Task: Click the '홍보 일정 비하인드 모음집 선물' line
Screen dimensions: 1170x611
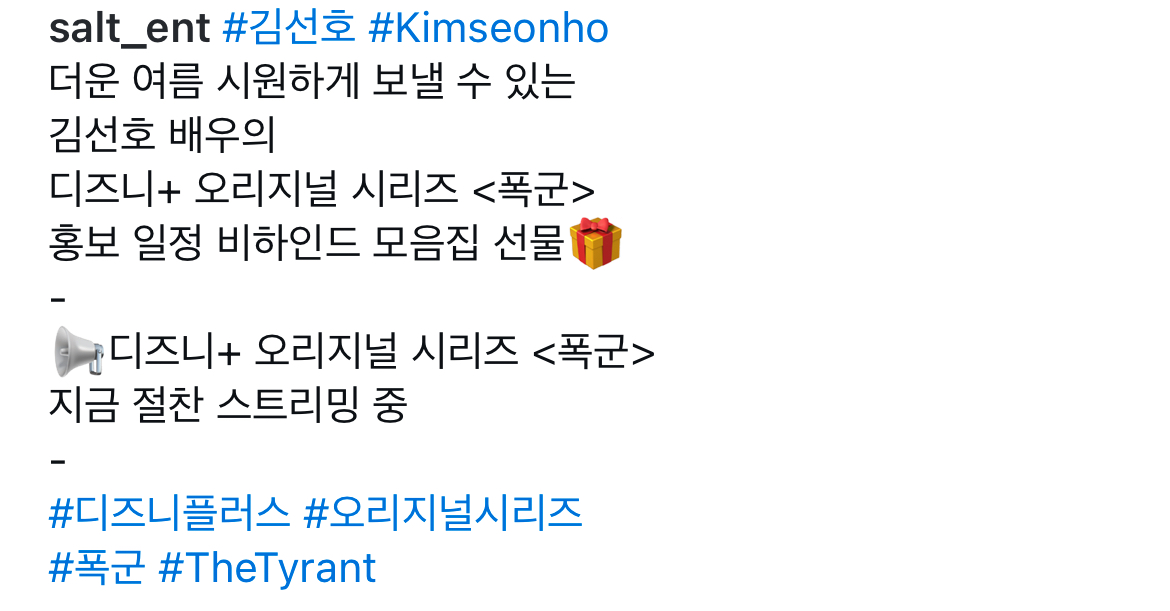Action: coord(307,243)
